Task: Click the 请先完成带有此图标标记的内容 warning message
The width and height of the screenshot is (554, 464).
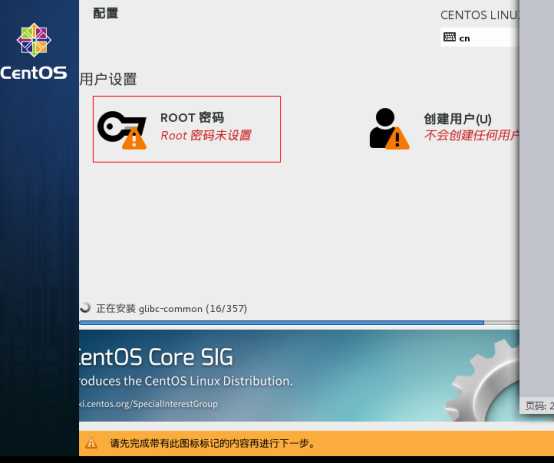Action: click(x=212, y=443)
